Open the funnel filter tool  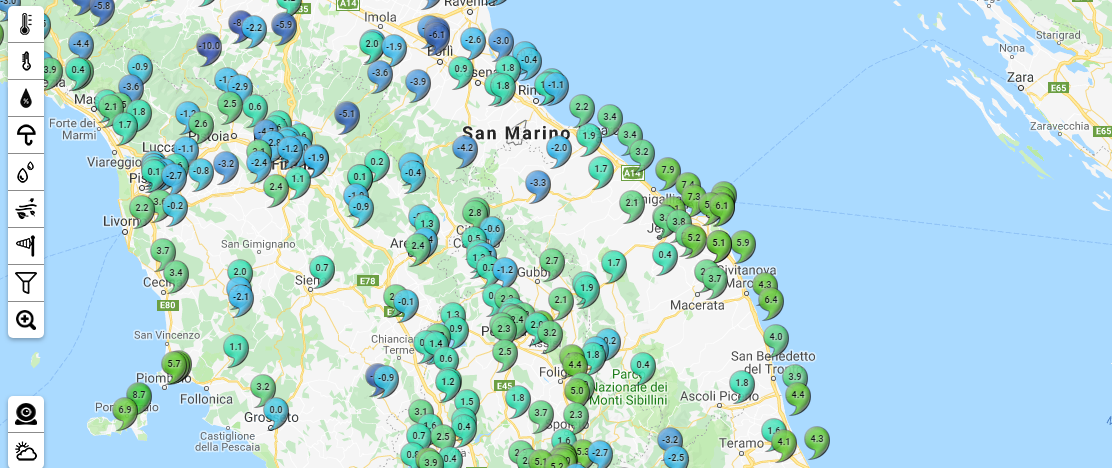(x=26, y=283)
